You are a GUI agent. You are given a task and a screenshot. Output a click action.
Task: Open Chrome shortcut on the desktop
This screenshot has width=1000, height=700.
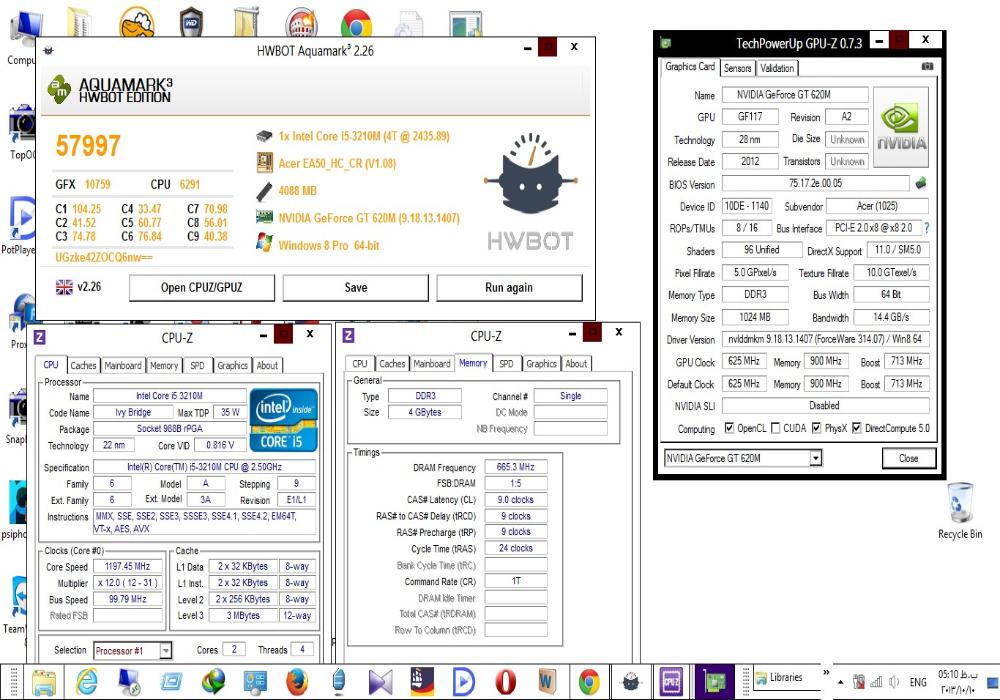tap(357, 23)
